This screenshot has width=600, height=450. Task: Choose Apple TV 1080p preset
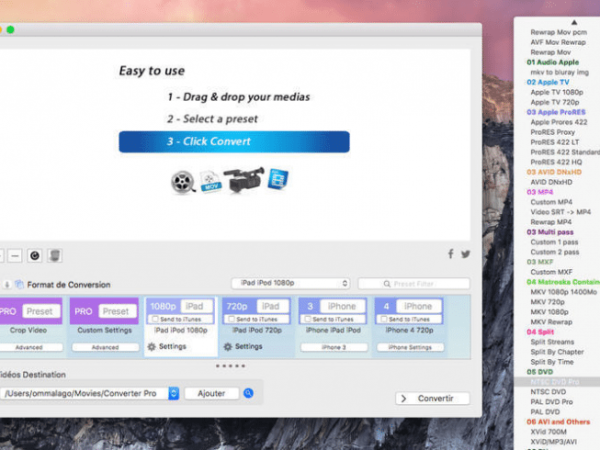556,92
